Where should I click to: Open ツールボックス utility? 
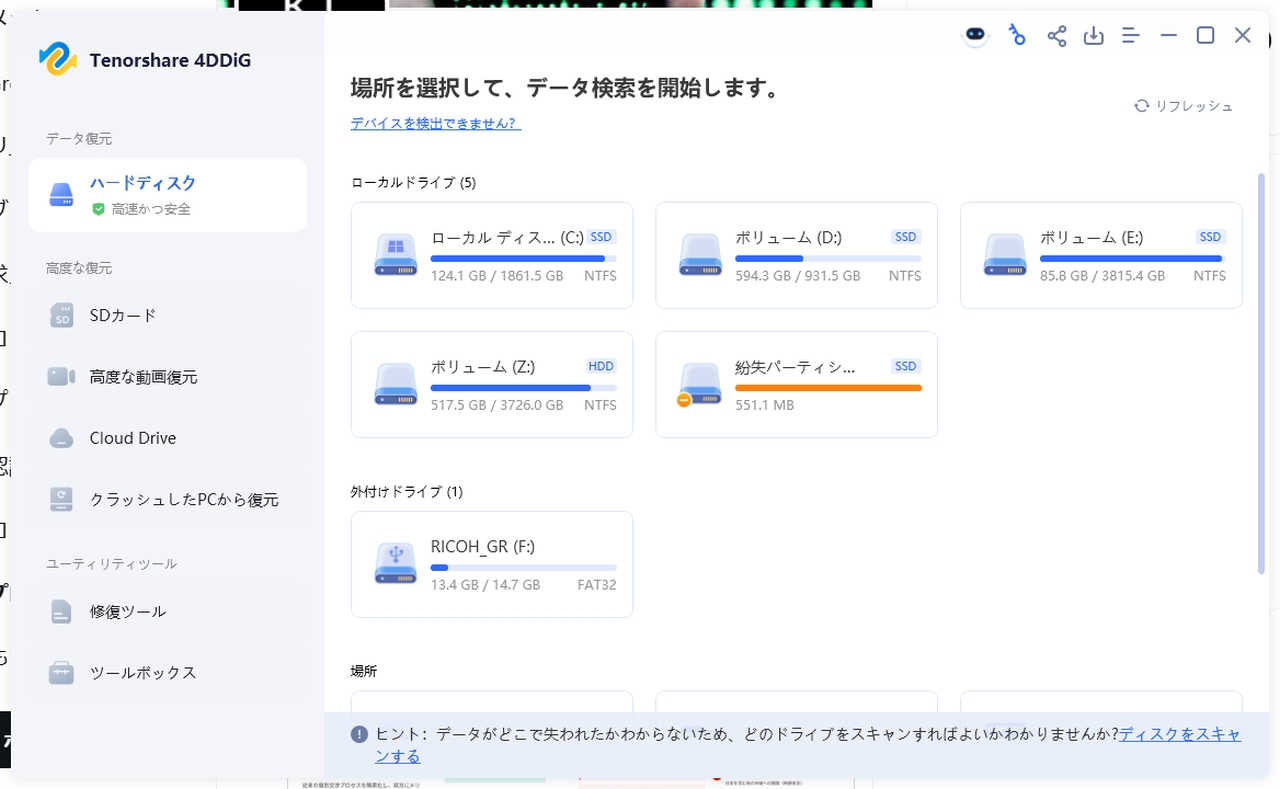(167, 672)
